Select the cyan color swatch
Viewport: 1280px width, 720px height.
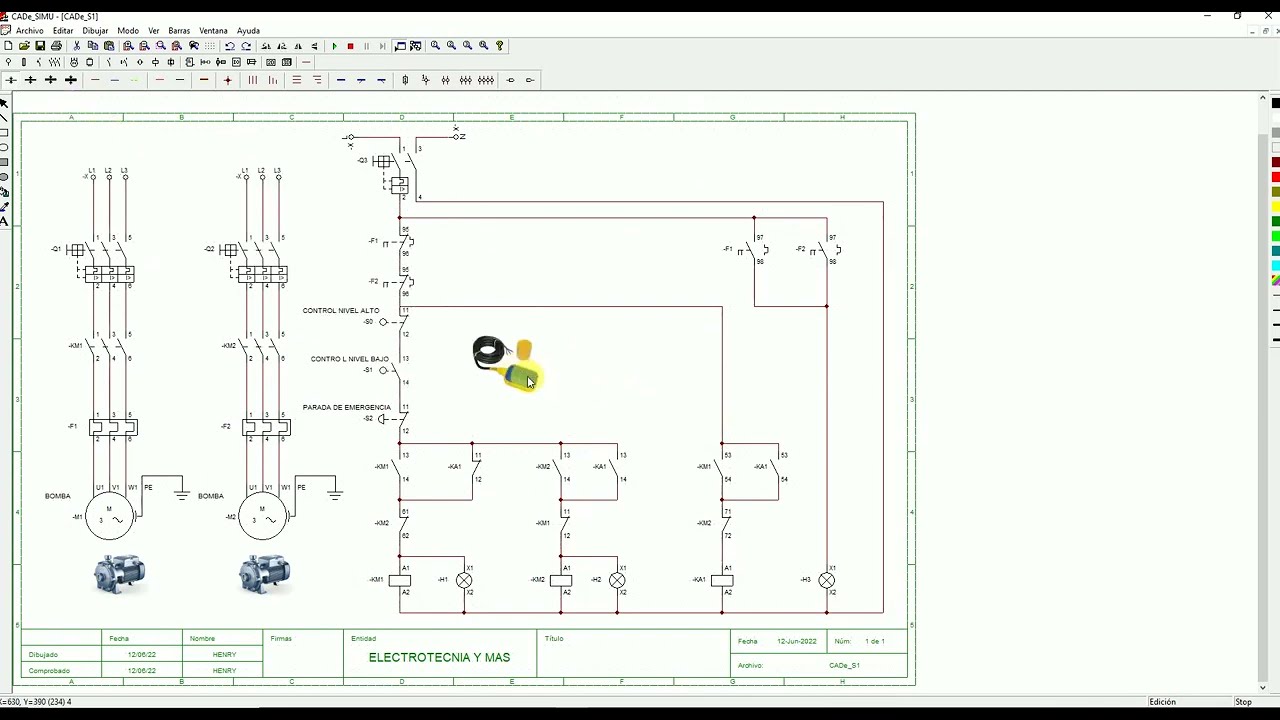(x=1276, y=266)
